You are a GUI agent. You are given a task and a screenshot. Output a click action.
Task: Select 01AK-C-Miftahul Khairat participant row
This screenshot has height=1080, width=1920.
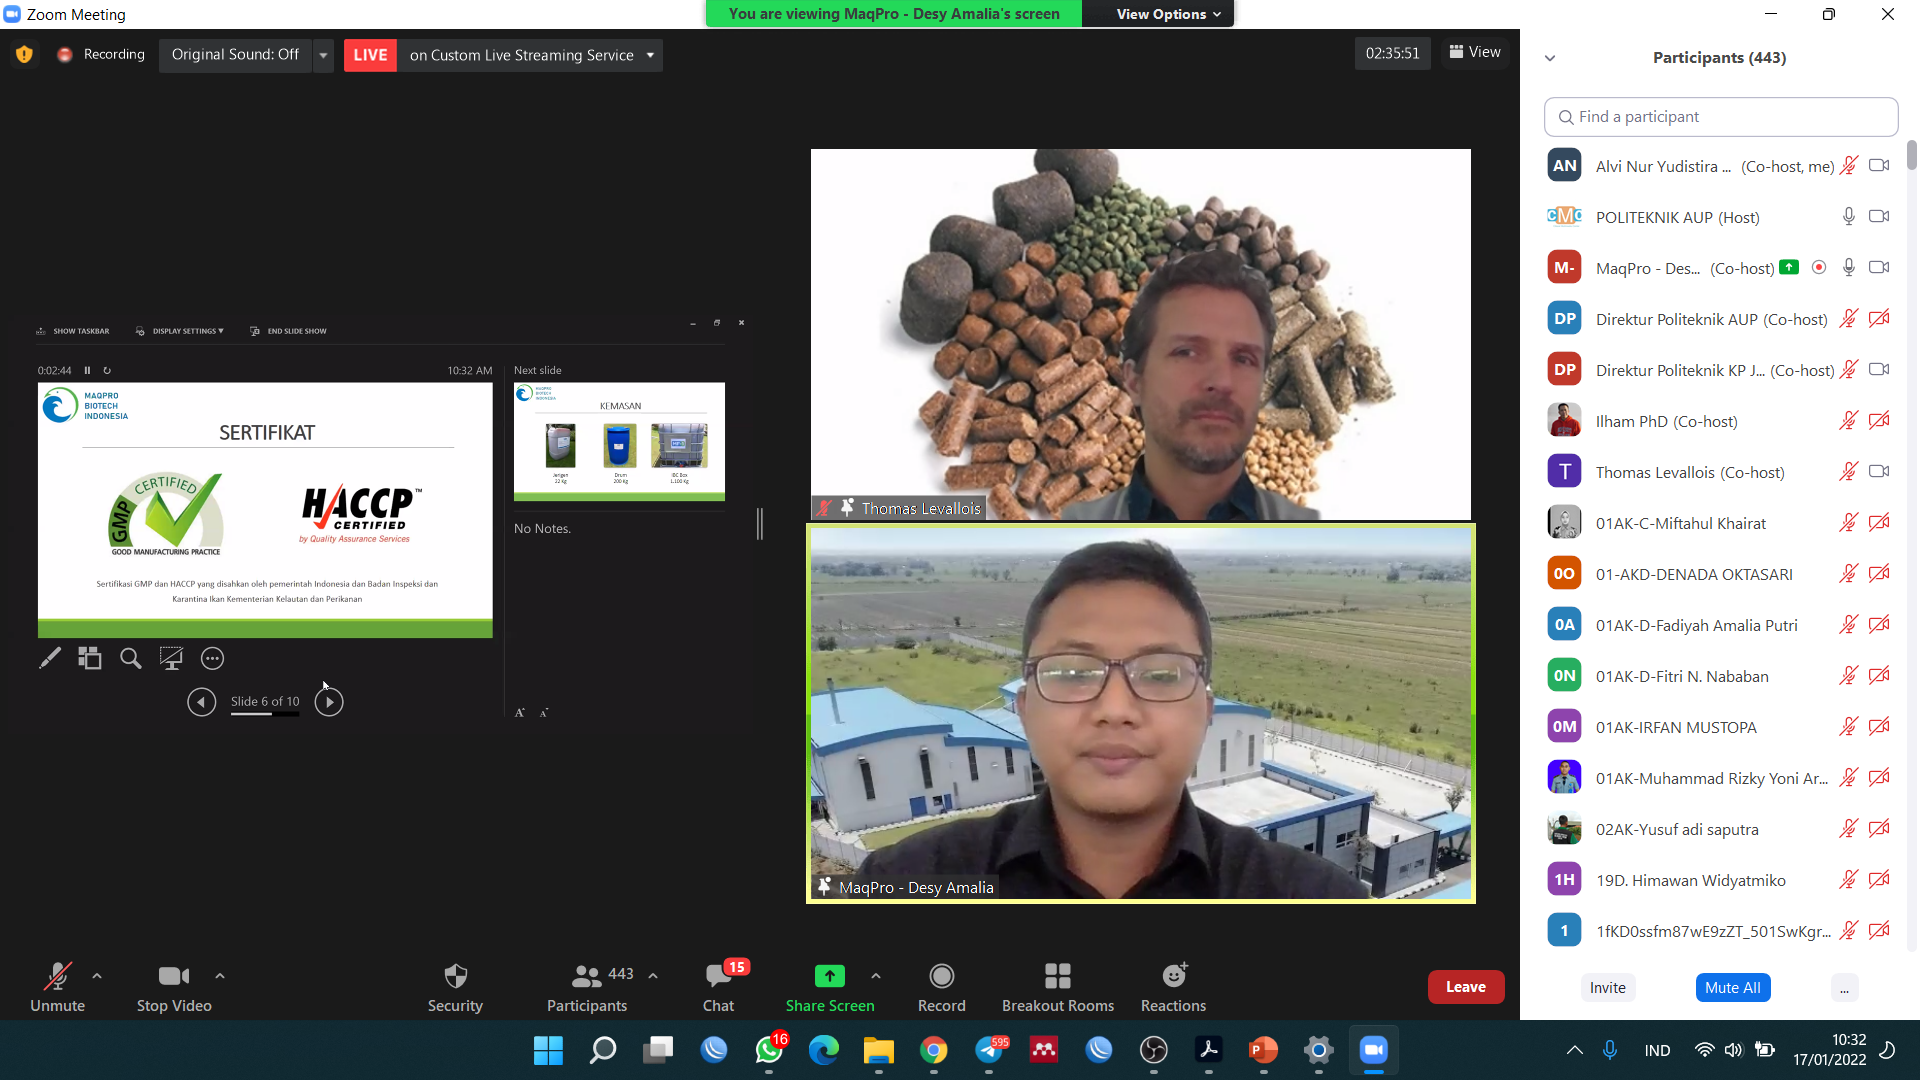click(1720, 523)
